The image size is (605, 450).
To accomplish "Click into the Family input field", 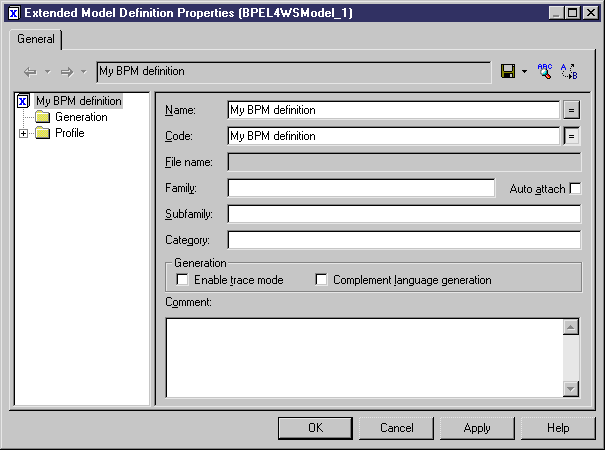I will click(361, 188).
